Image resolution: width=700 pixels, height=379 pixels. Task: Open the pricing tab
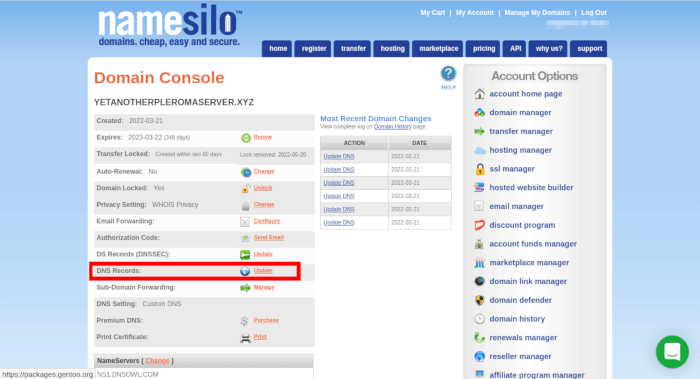tap(484, 49)
